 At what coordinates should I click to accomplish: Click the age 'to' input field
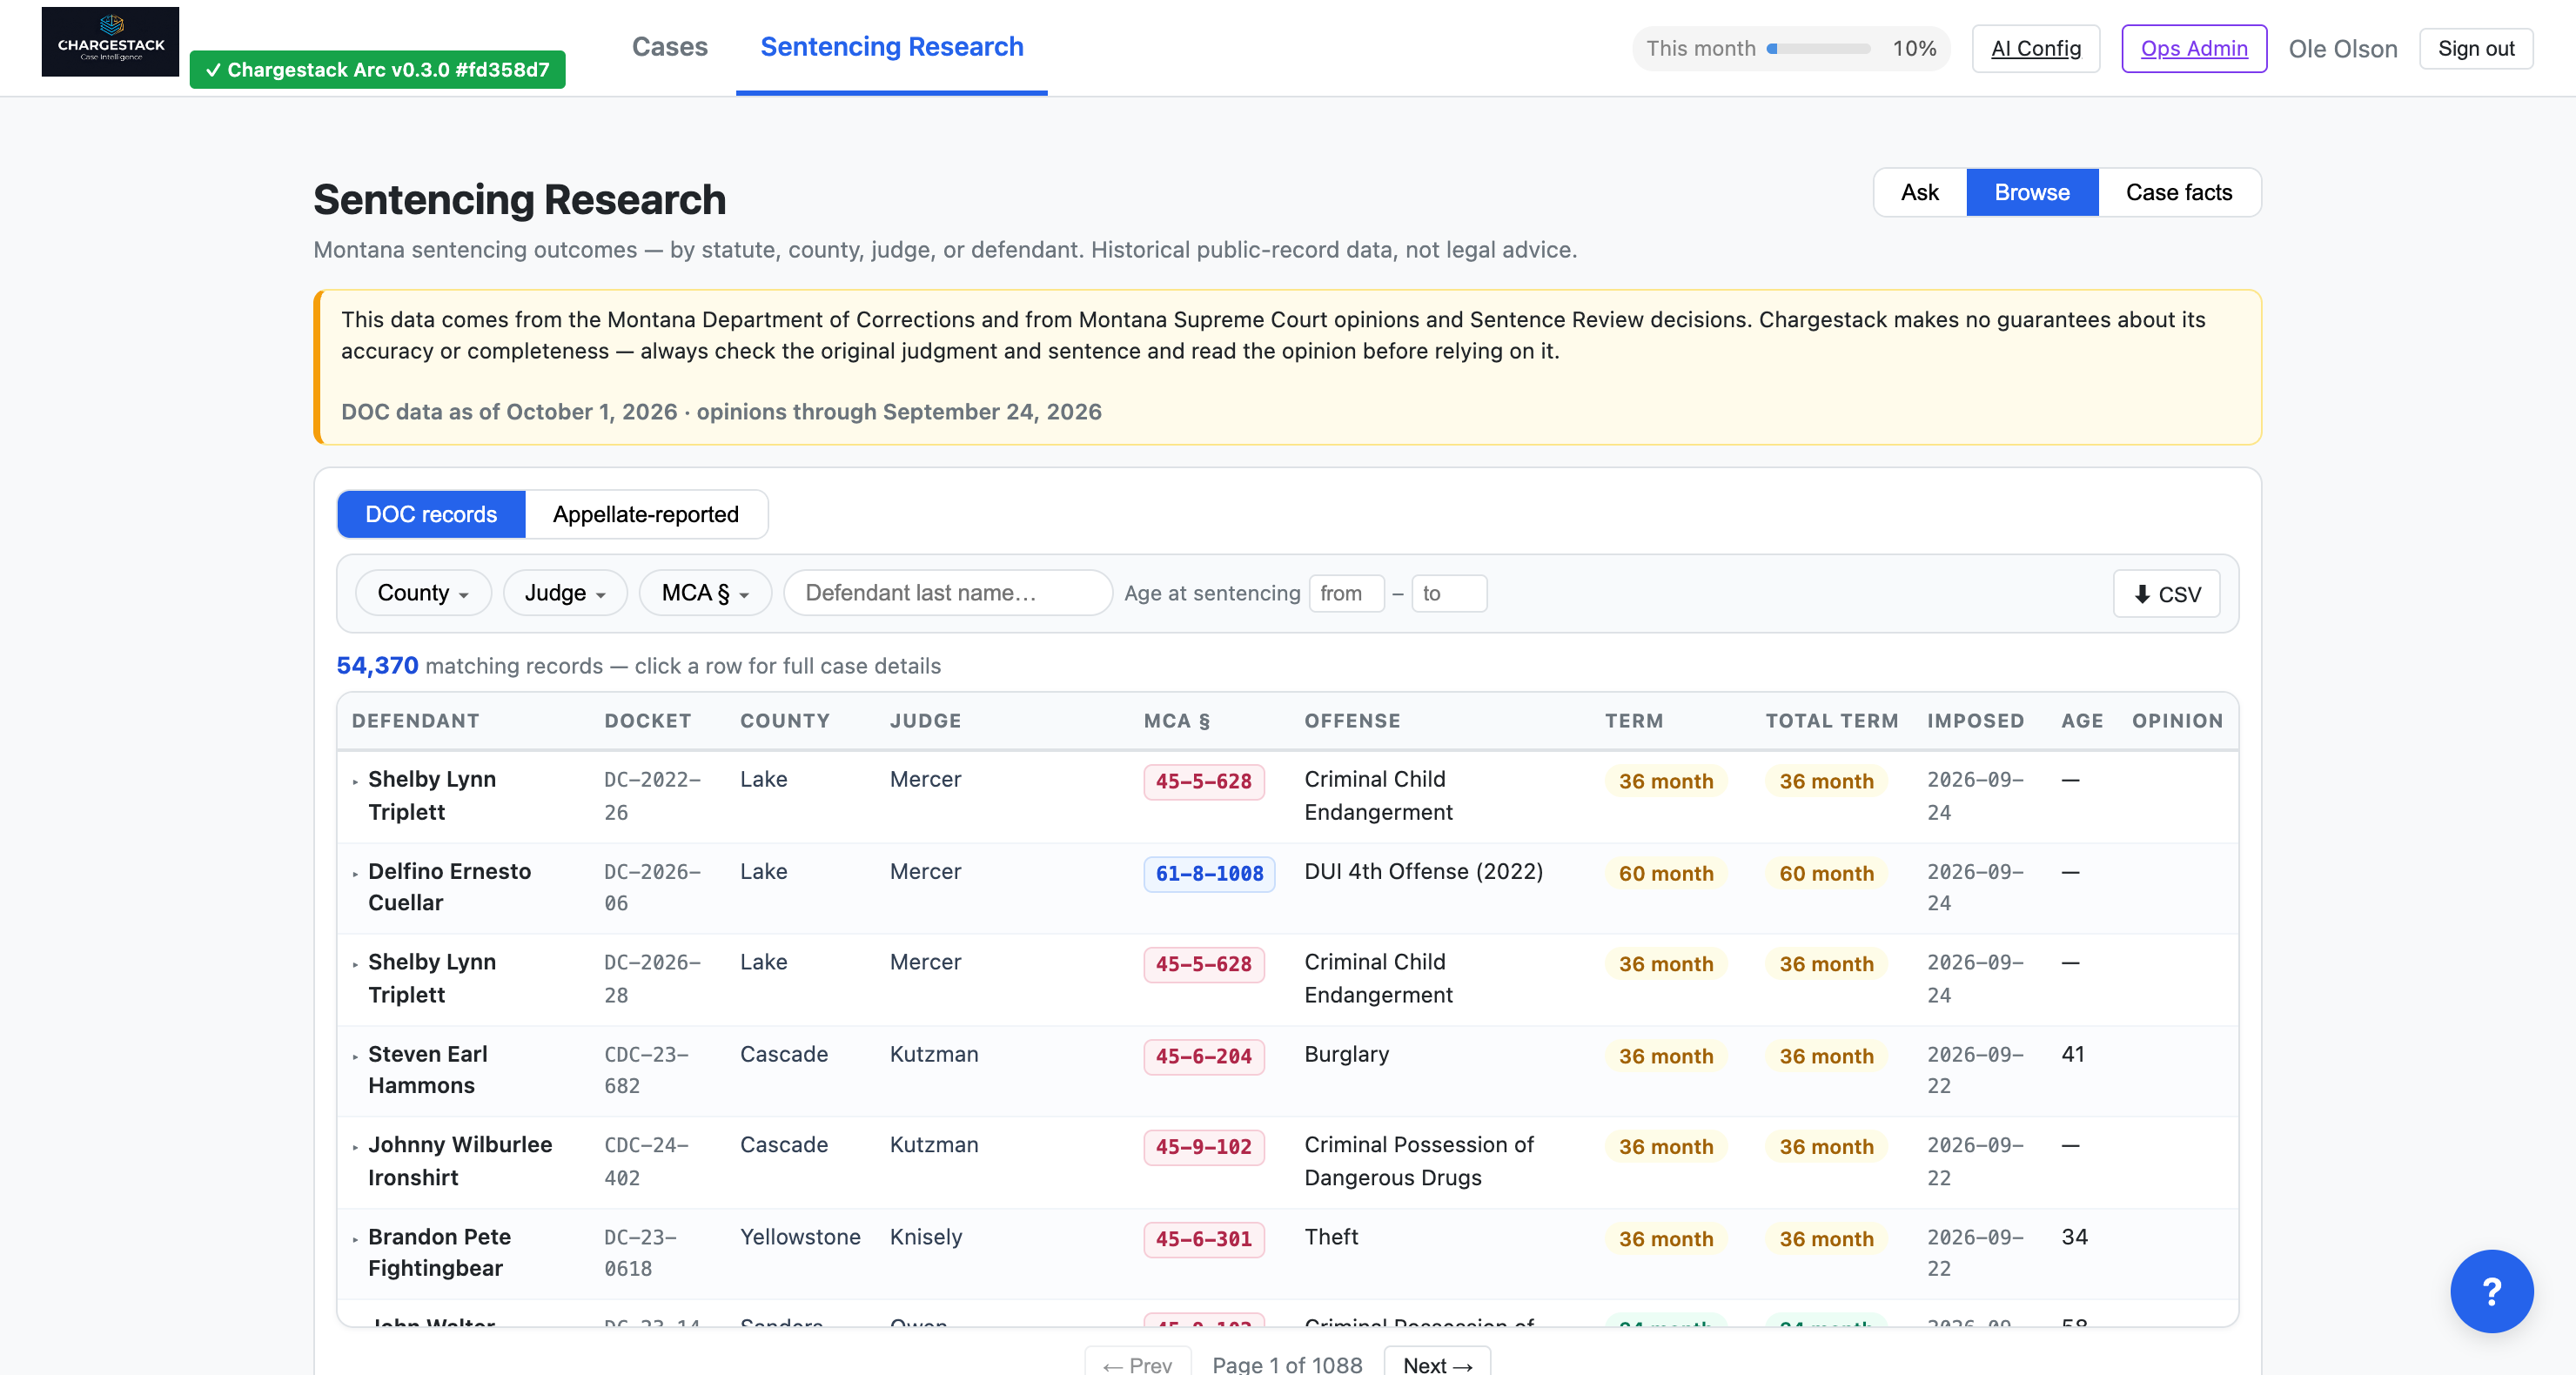click(x=1448, y=593)
